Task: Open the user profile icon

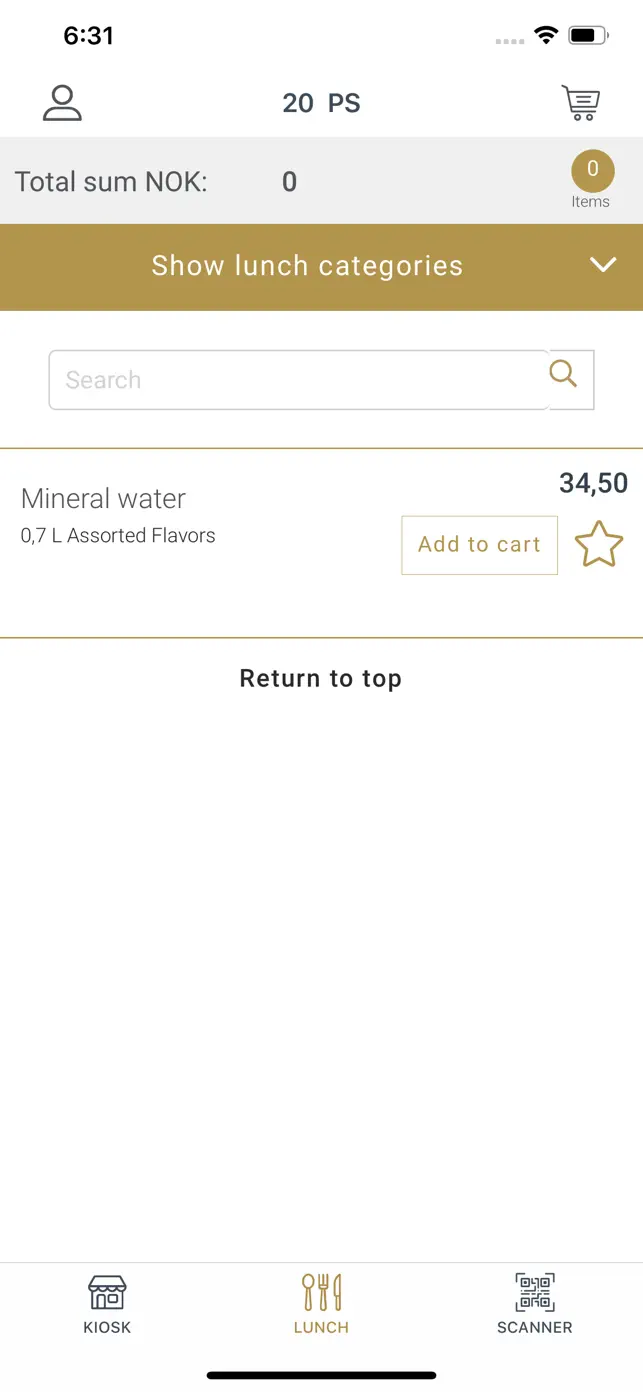Action: [62, 103]
